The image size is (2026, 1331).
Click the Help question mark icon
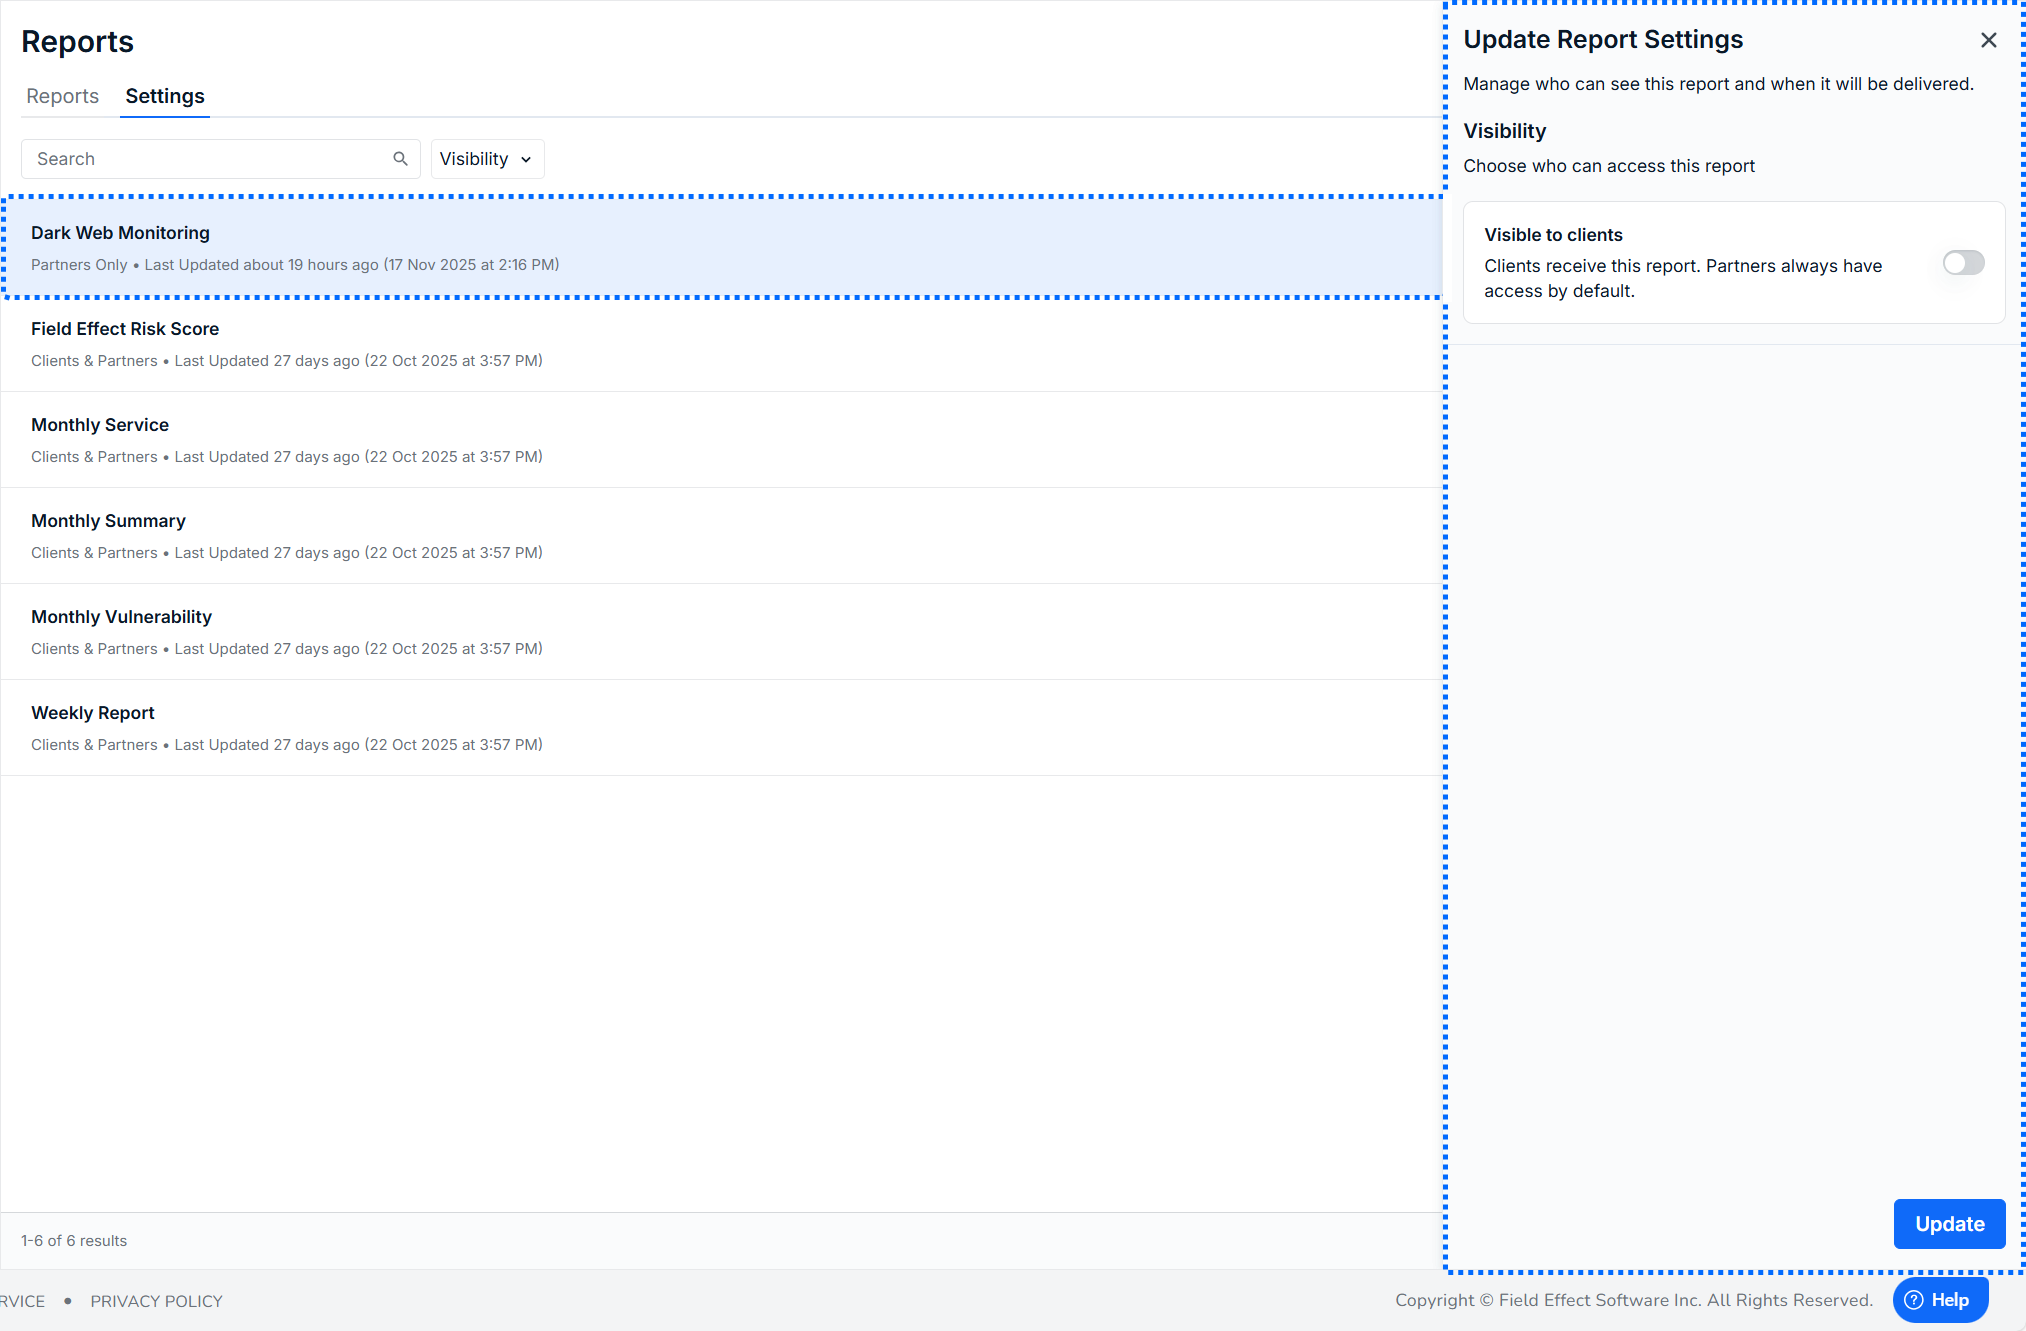click(1914, 1300)
